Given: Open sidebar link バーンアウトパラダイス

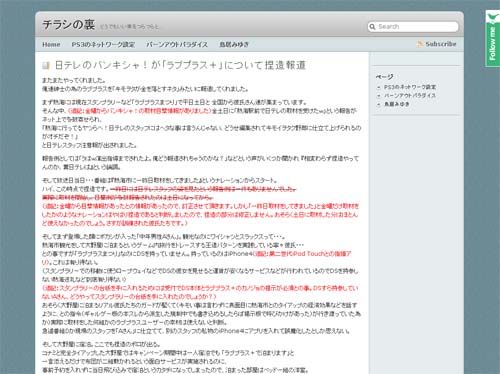Looking at the screenshot, I should point(410,96).
